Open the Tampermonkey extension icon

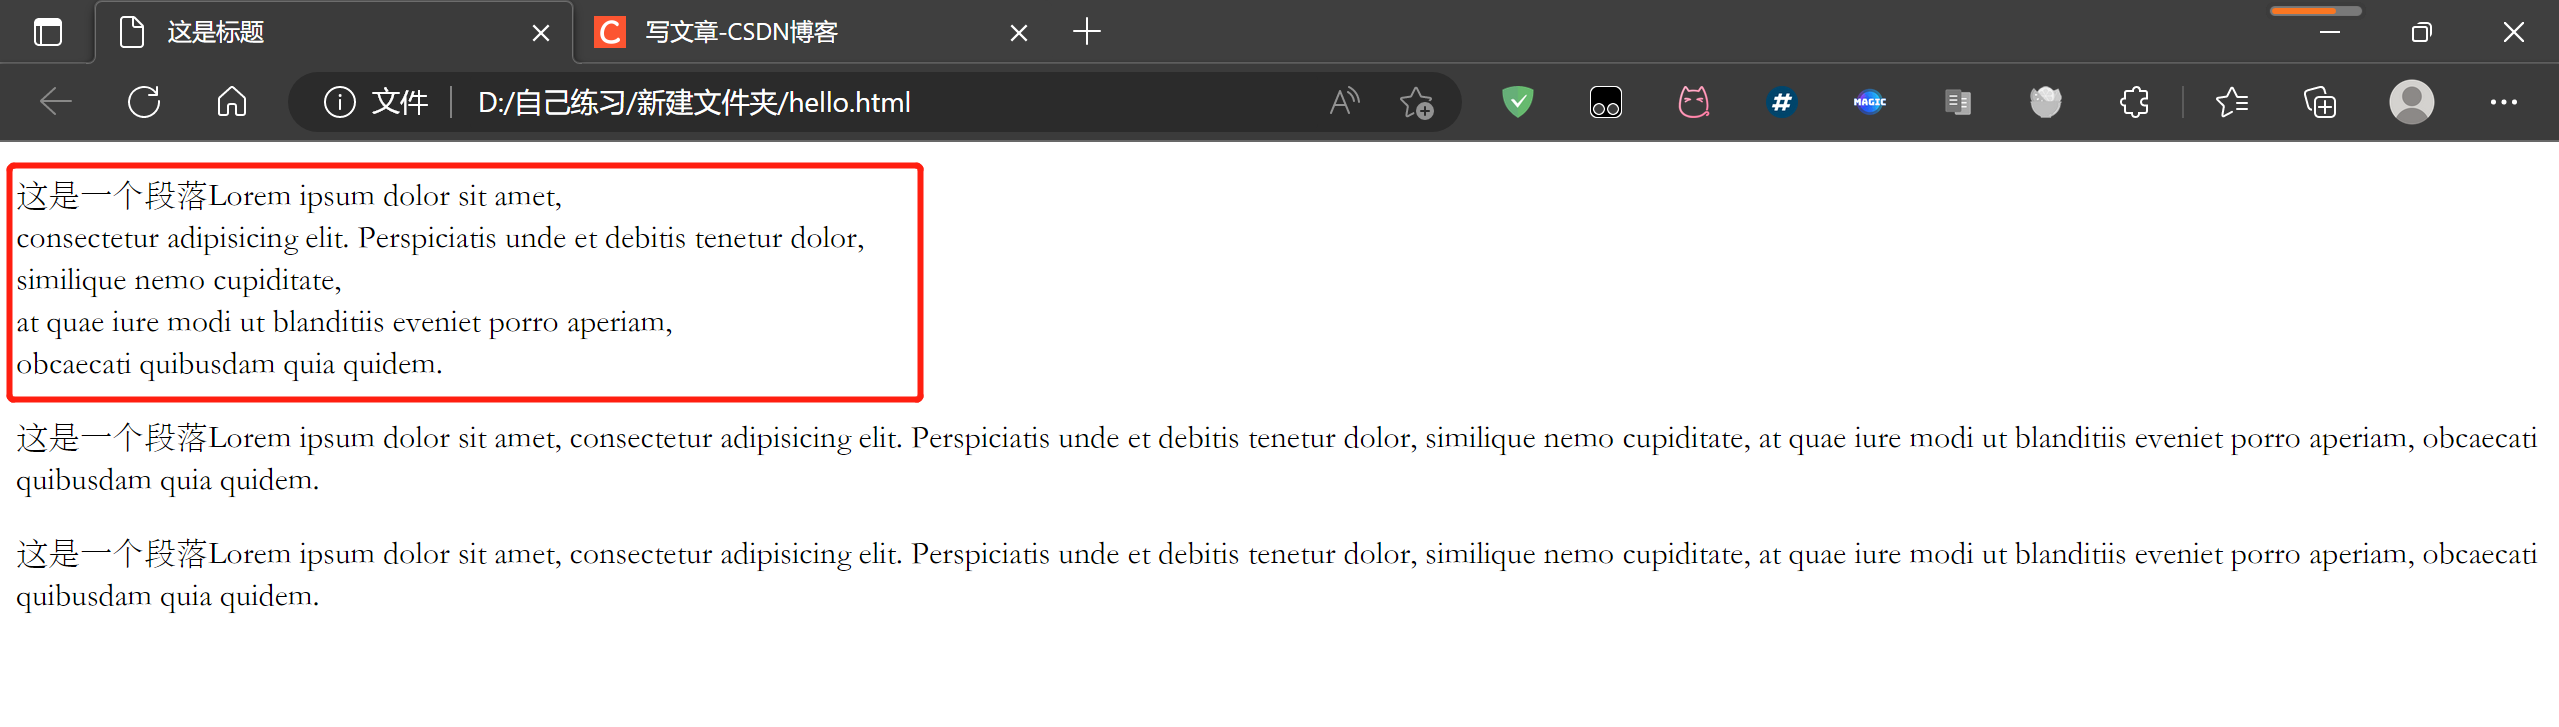(1606, 102)
